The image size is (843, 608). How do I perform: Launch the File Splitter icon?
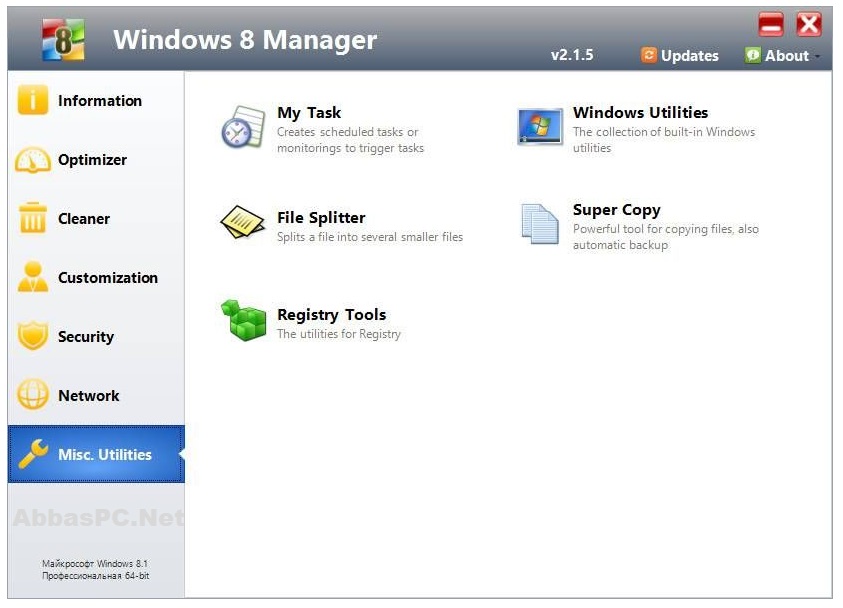coord(242,221)
